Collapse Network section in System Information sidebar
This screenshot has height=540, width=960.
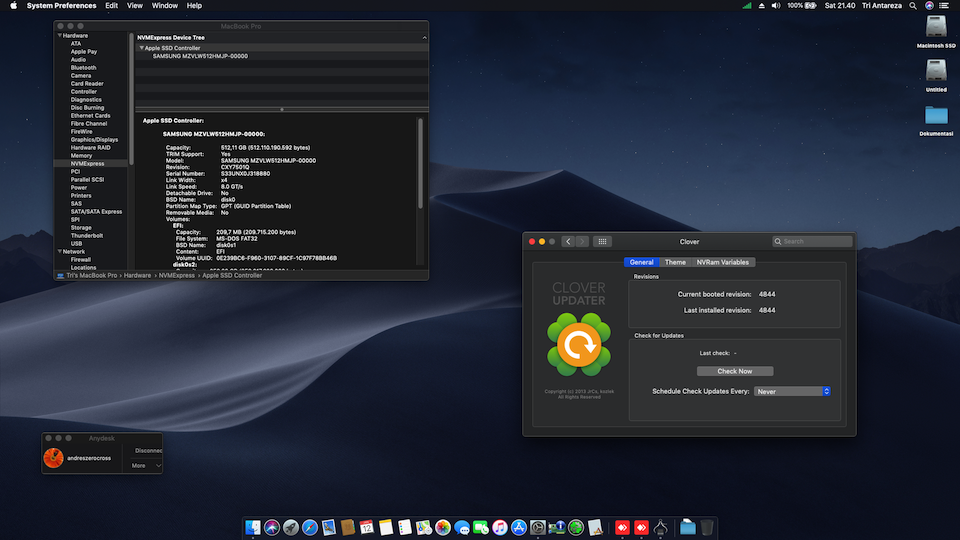tap(59, 252)
